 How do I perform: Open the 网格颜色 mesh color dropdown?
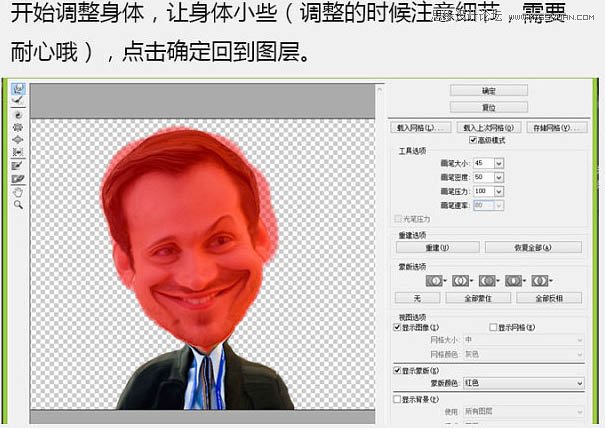(x=524, y=354)
